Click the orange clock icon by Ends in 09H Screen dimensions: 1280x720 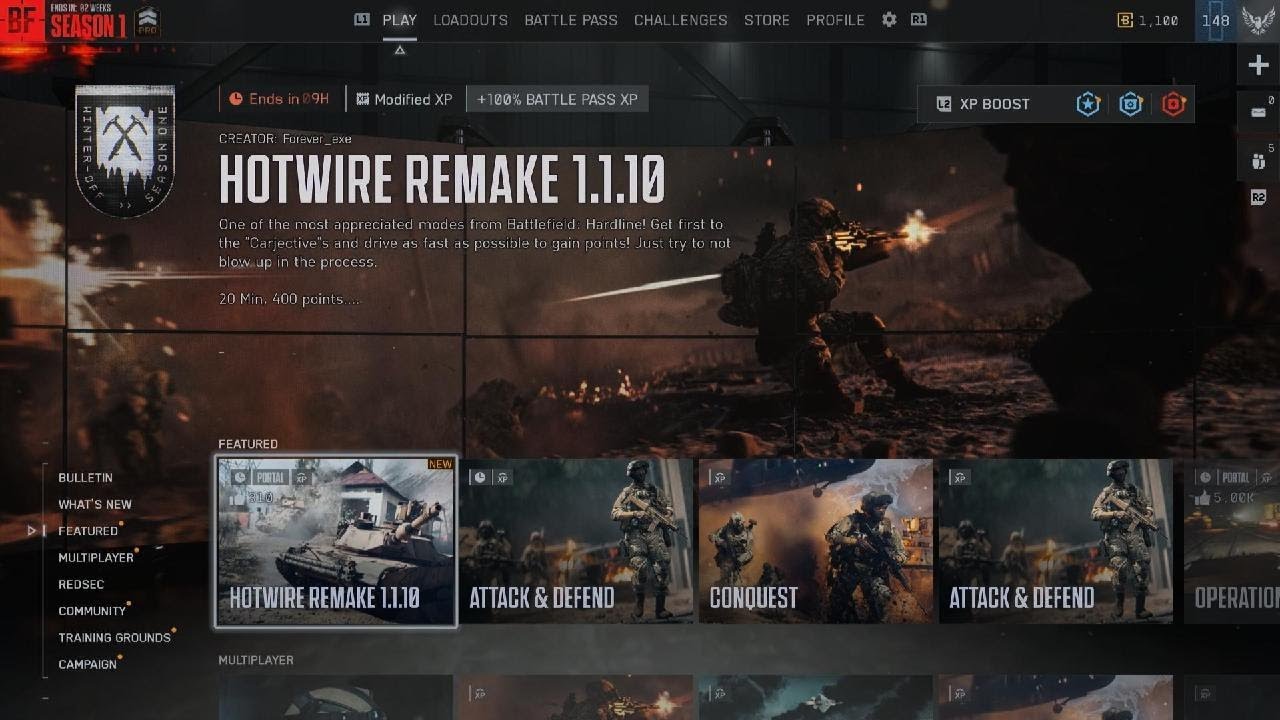(x=236, y=99)
